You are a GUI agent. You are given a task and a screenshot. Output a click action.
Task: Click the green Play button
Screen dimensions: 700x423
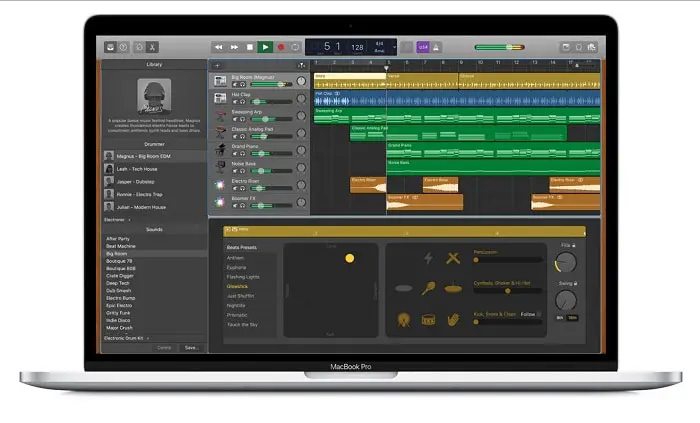(x=265, y=47)
